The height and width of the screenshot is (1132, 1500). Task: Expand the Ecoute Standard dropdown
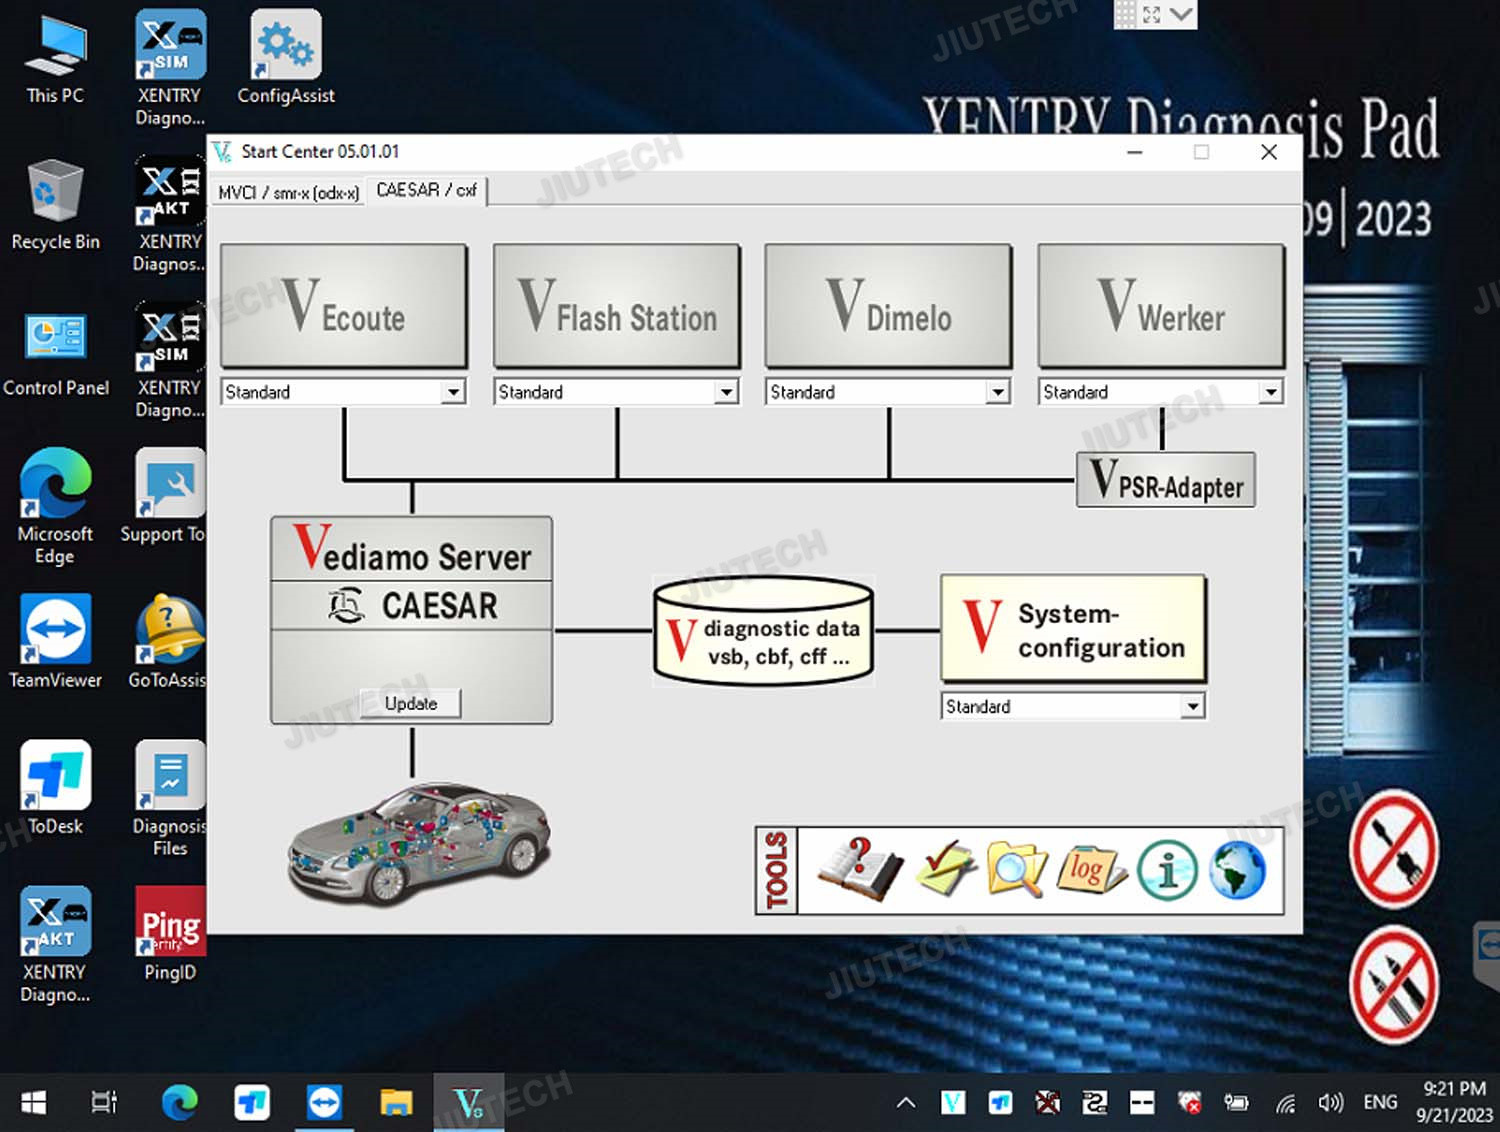(x=454, y=392)
